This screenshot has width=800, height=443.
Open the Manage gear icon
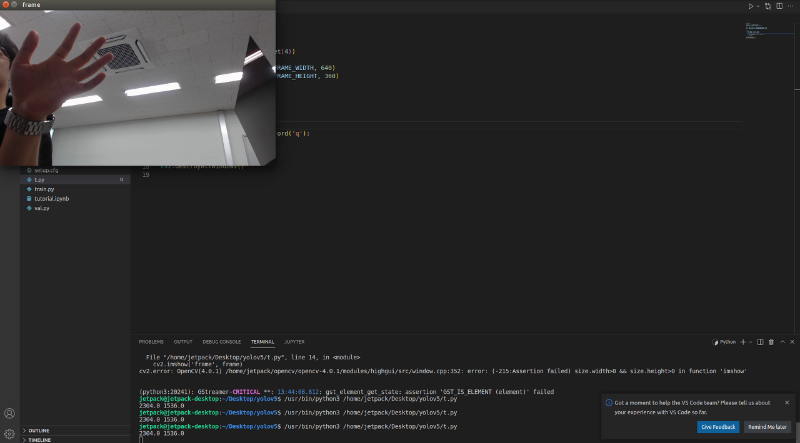[x=9, y=434]
